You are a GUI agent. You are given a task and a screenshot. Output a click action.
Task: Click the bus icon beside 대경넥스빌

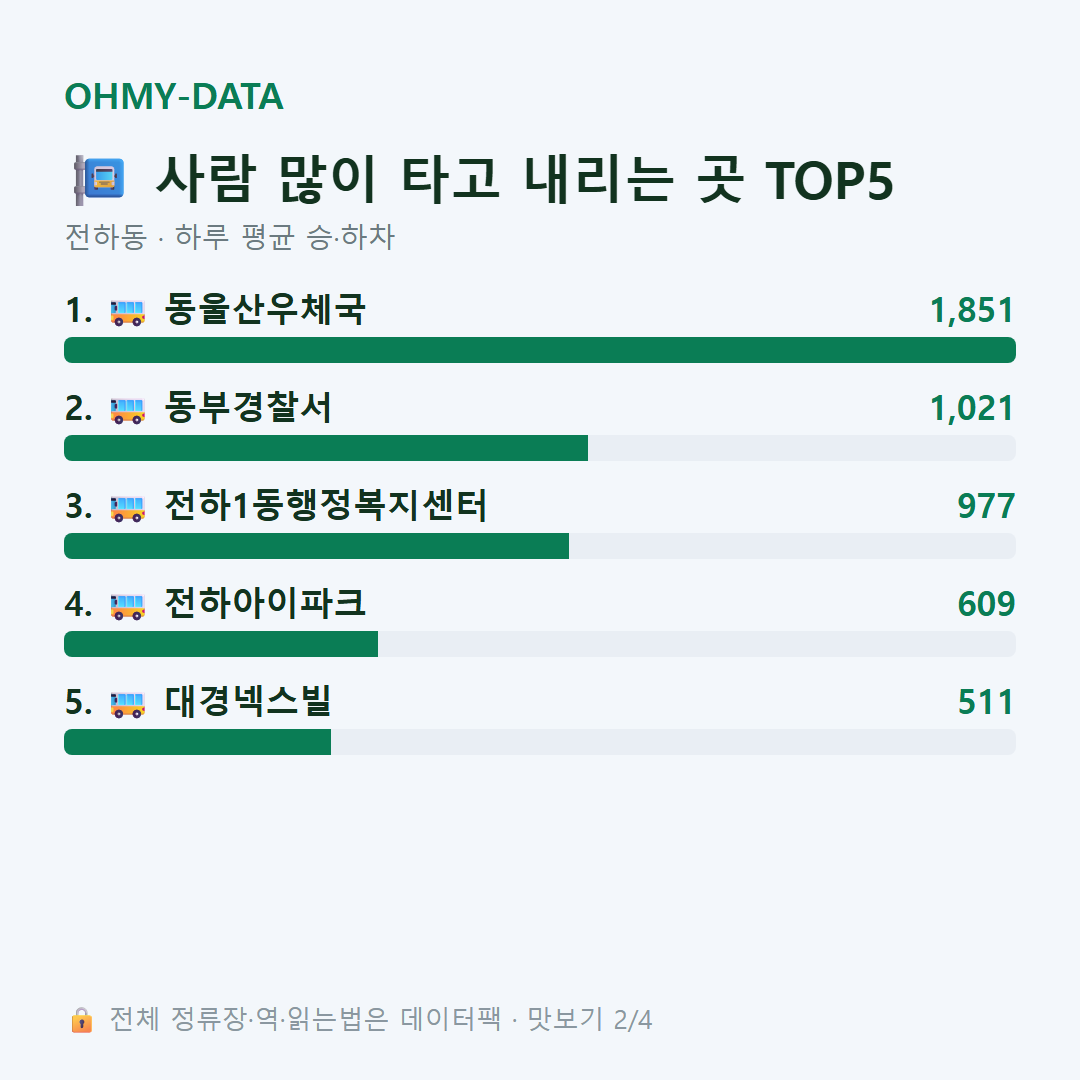[x=127, y=704]
